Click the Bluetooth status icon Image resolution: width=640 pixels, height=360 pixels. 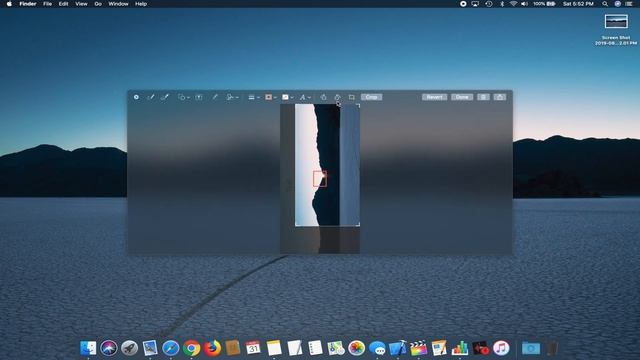[502, 4]
